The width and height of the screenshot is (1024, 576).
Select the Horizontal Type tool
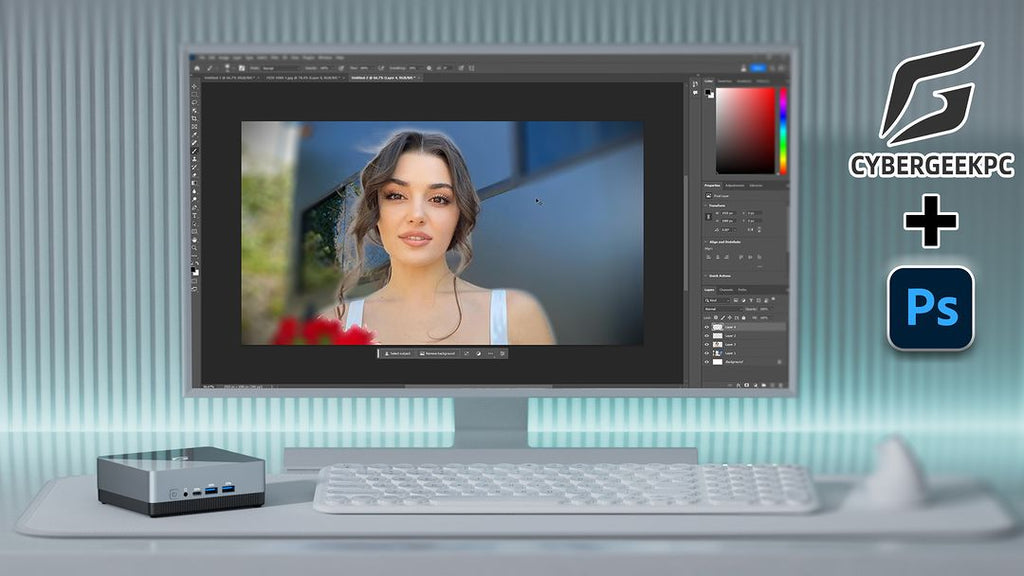click(195, 215)
